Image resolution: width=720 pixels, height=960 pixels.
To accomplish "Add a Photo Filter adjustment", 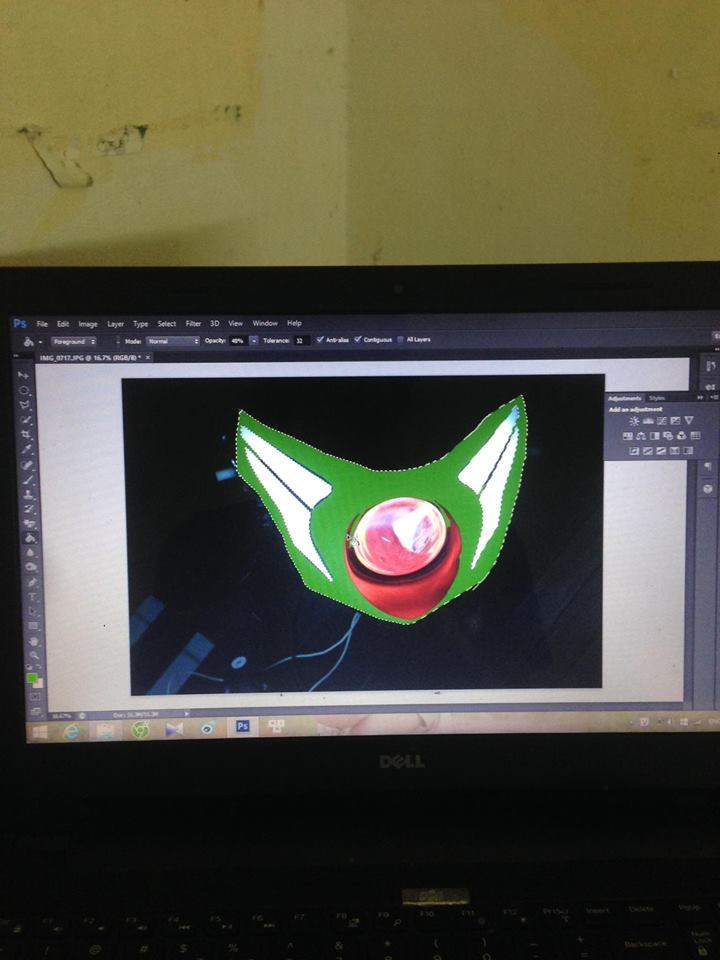I will (668, 436).
